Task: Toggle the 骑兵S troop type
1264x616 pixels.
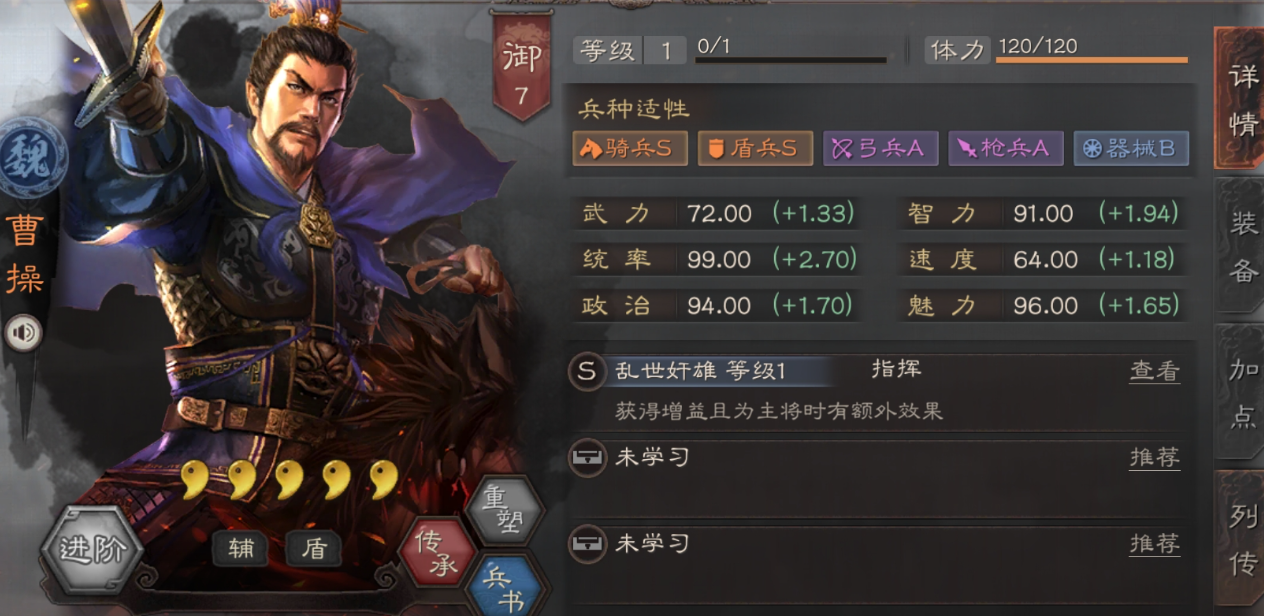Action: pos(629,149)
